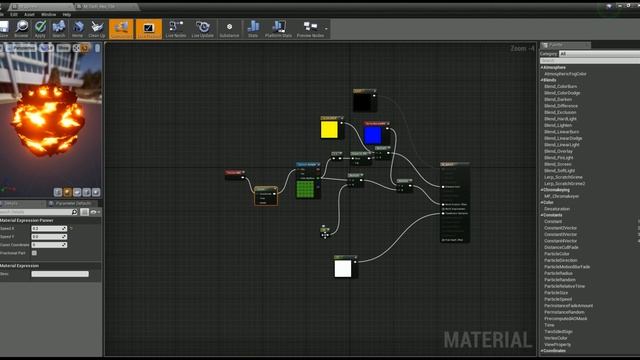Image resolution: width=640 pixels, height=360 pixels.
Task: Select the white constant node swatch
Action: click(x=343, y=269)
